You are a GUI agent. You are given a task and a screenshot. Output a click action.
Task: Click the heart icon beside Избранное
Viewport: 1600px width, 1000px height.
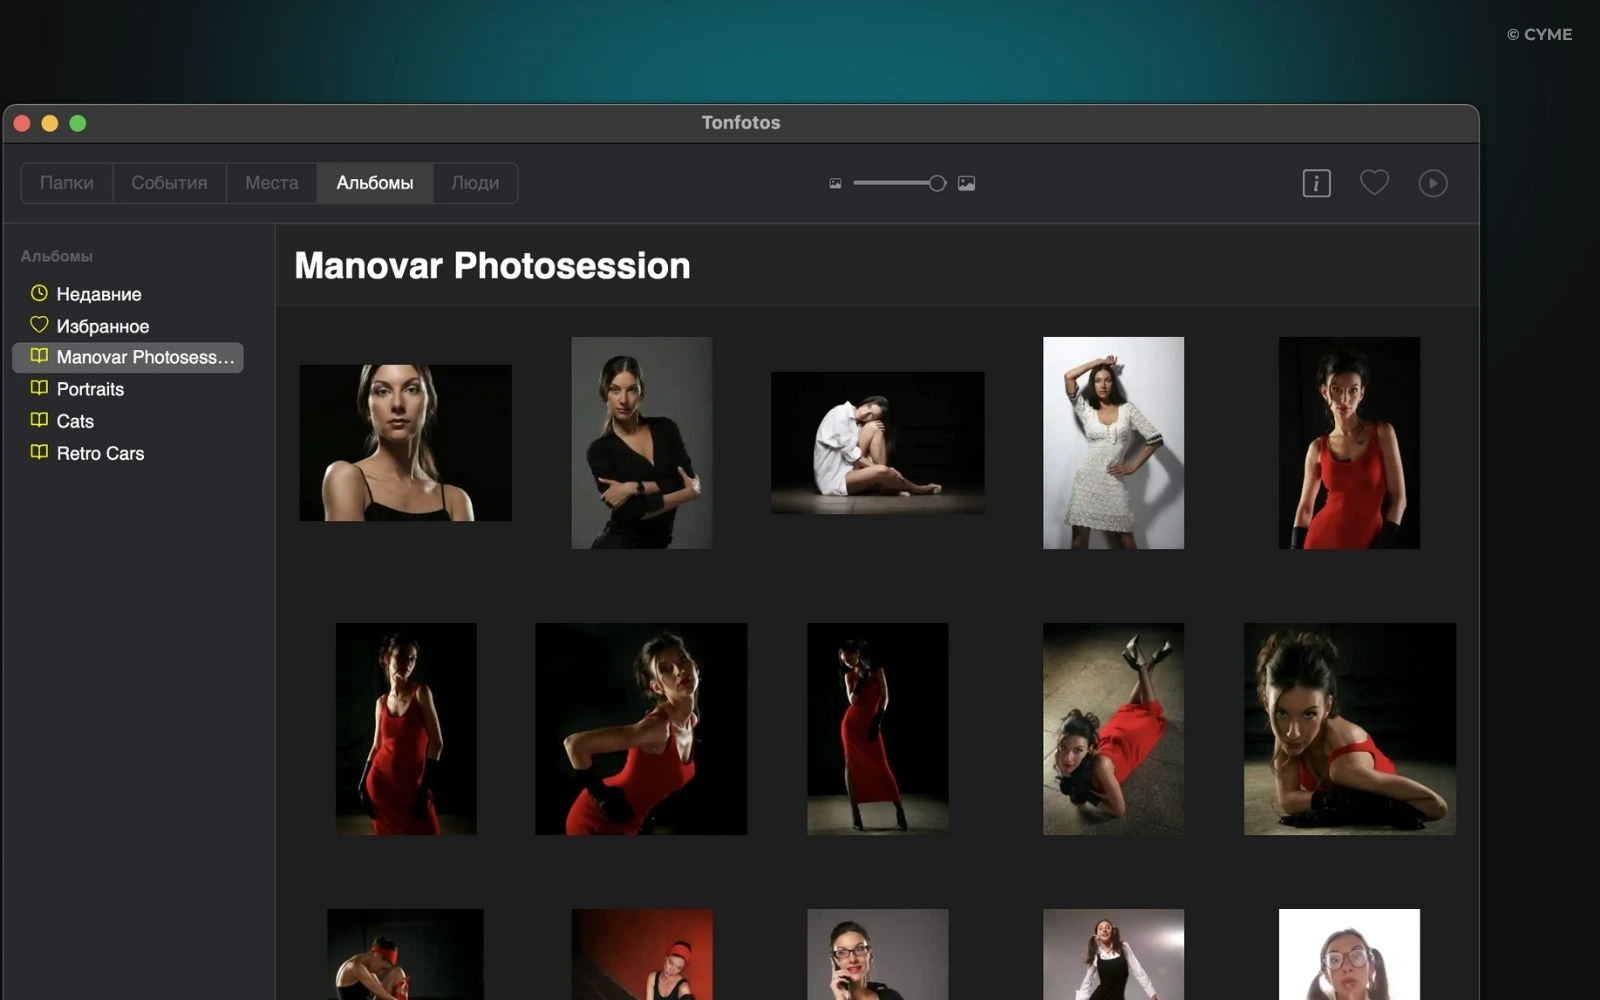(39, 324)
